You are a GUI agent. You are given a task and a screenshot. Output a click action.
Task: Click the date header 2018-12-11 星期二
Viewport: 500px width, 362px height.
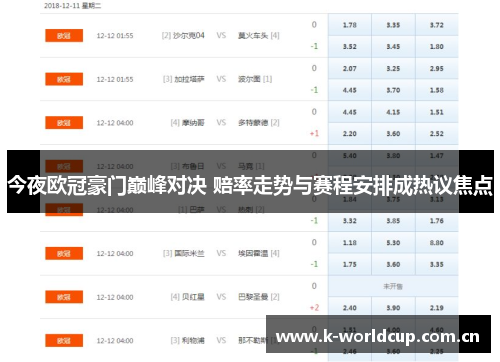click(x=73, y=6)
